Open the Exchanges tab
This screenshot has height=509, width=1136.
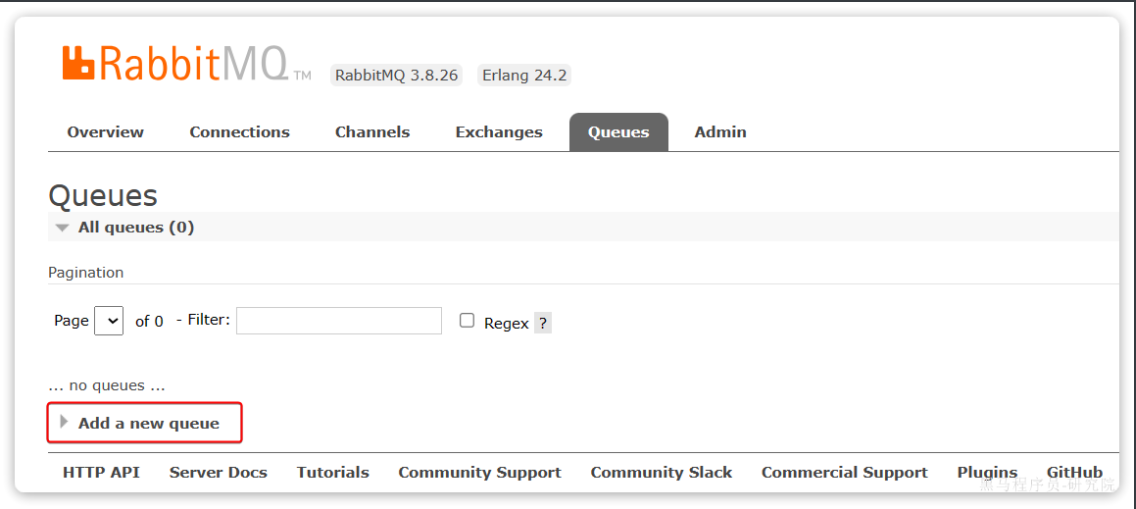point(498,132)
